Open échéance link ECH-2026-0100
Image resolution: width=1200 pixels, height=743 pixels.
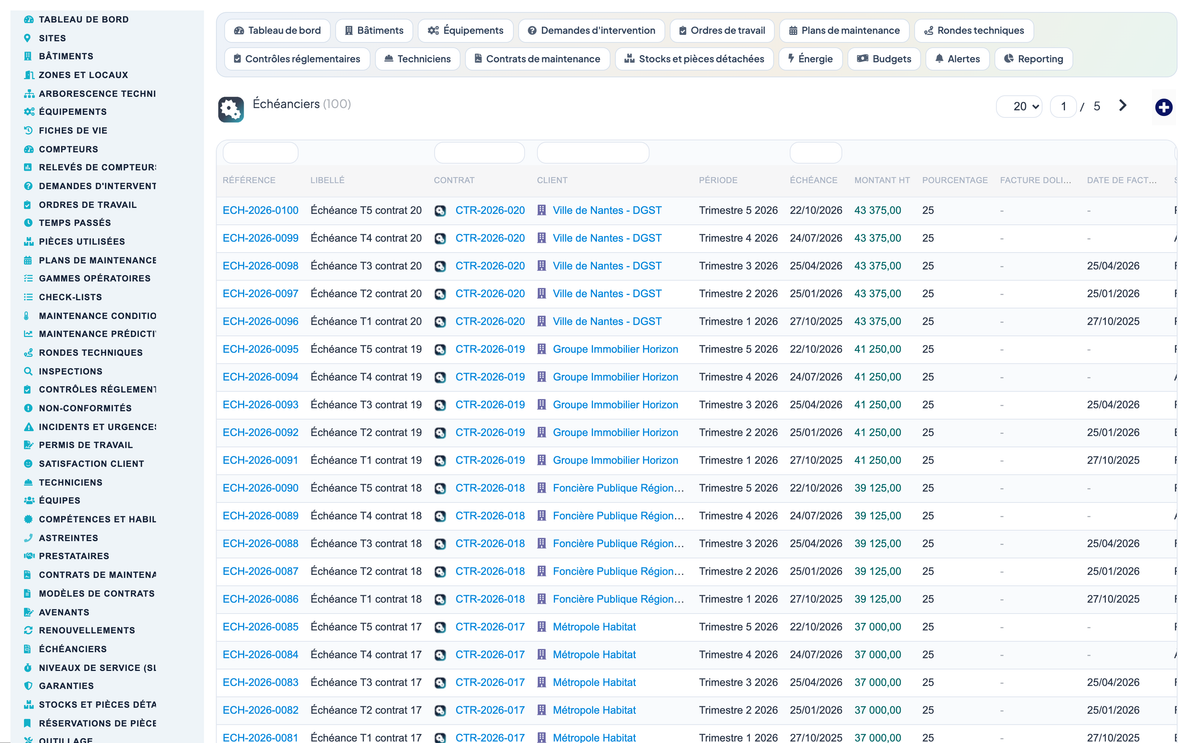pos(260,211)
